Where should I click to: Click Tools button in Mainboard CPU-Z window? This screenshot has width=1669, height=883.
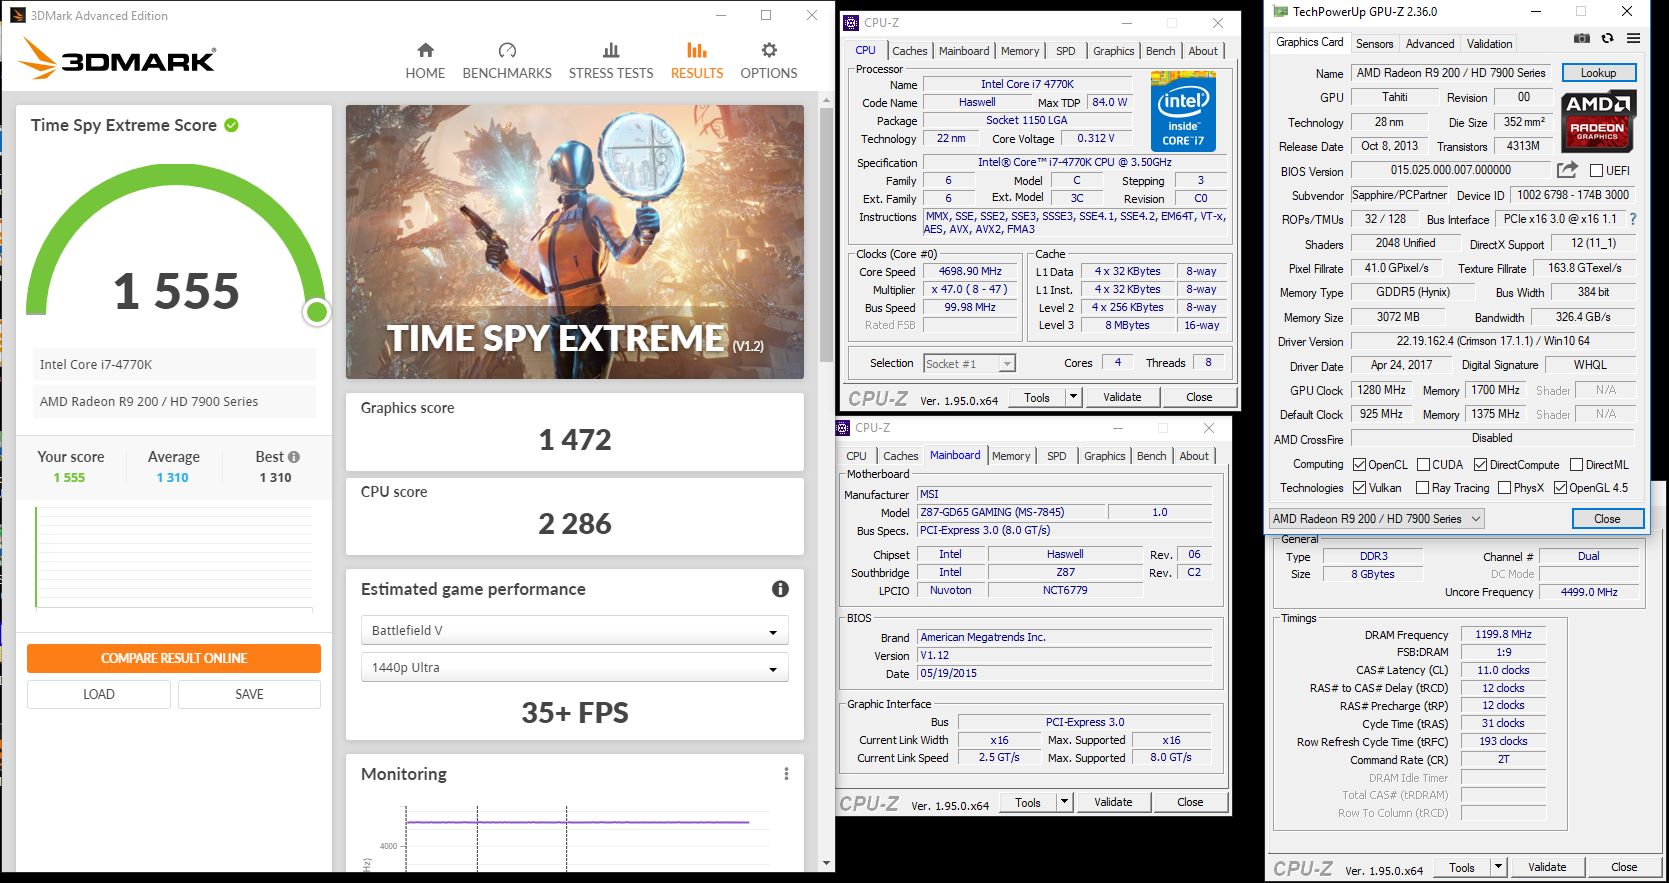(x=1028, y=802)
